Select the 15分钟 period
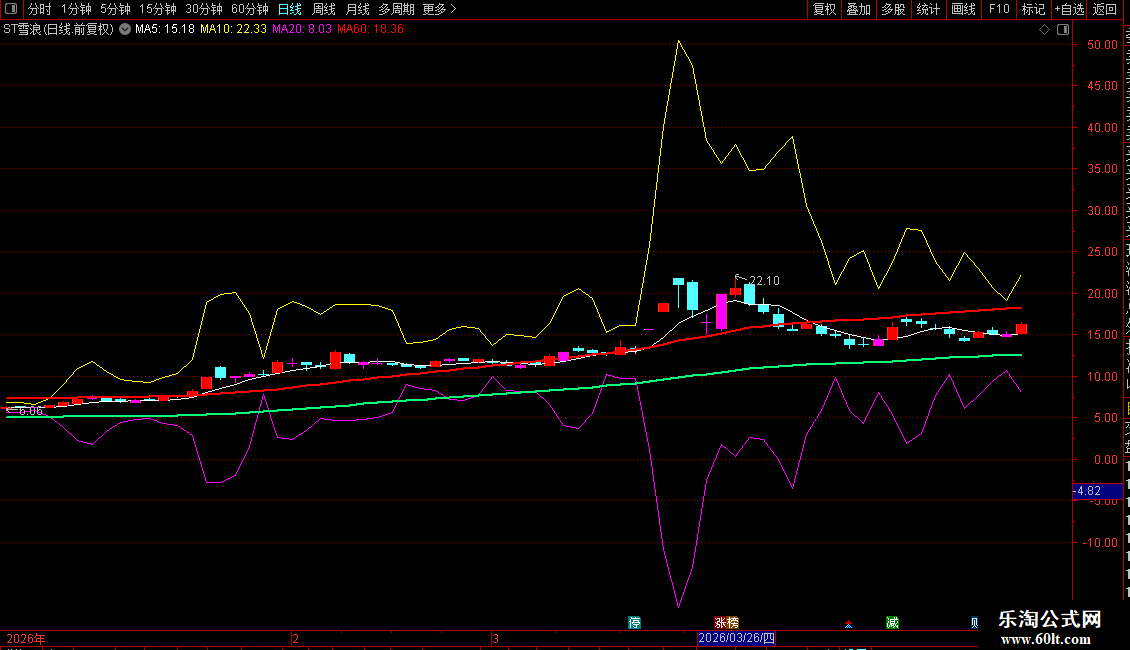 tap(158, 9)
